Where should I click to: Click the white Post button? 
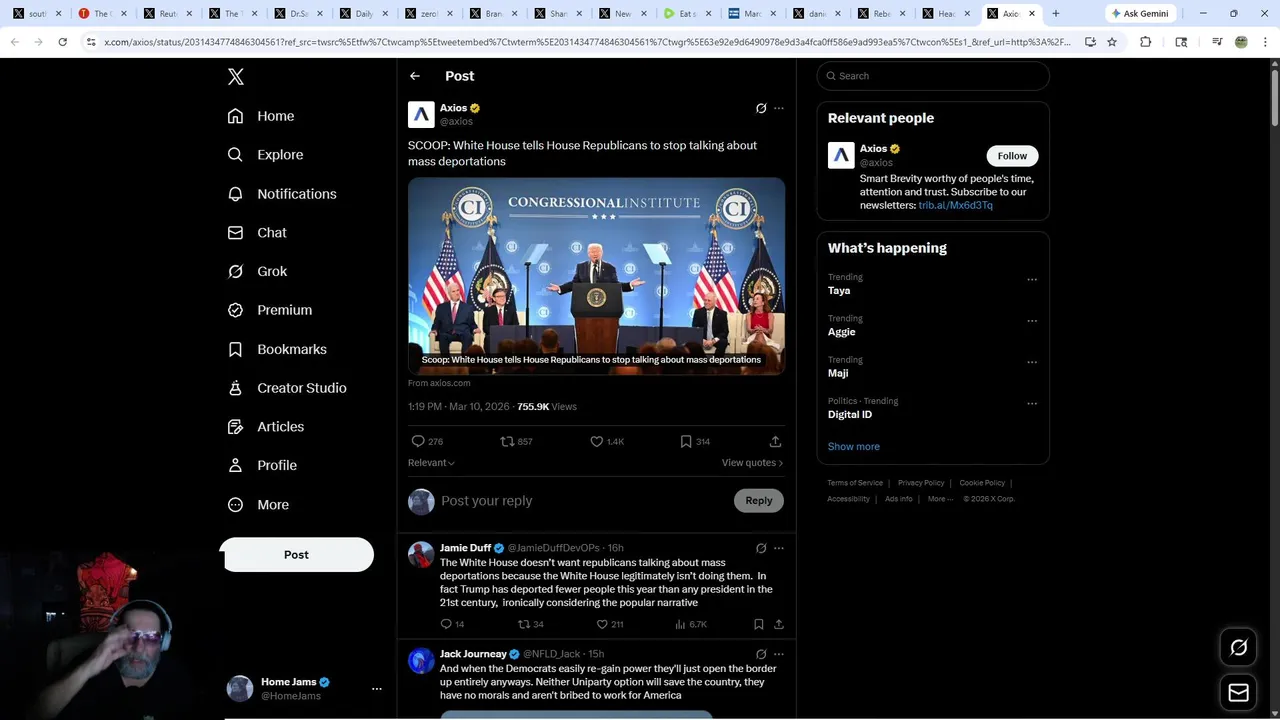pos(297,555)
